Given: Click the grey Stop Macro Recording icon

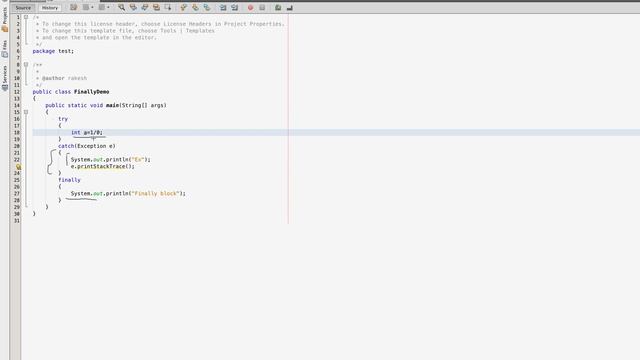Looking at the screenshot, I should (262, 7).
